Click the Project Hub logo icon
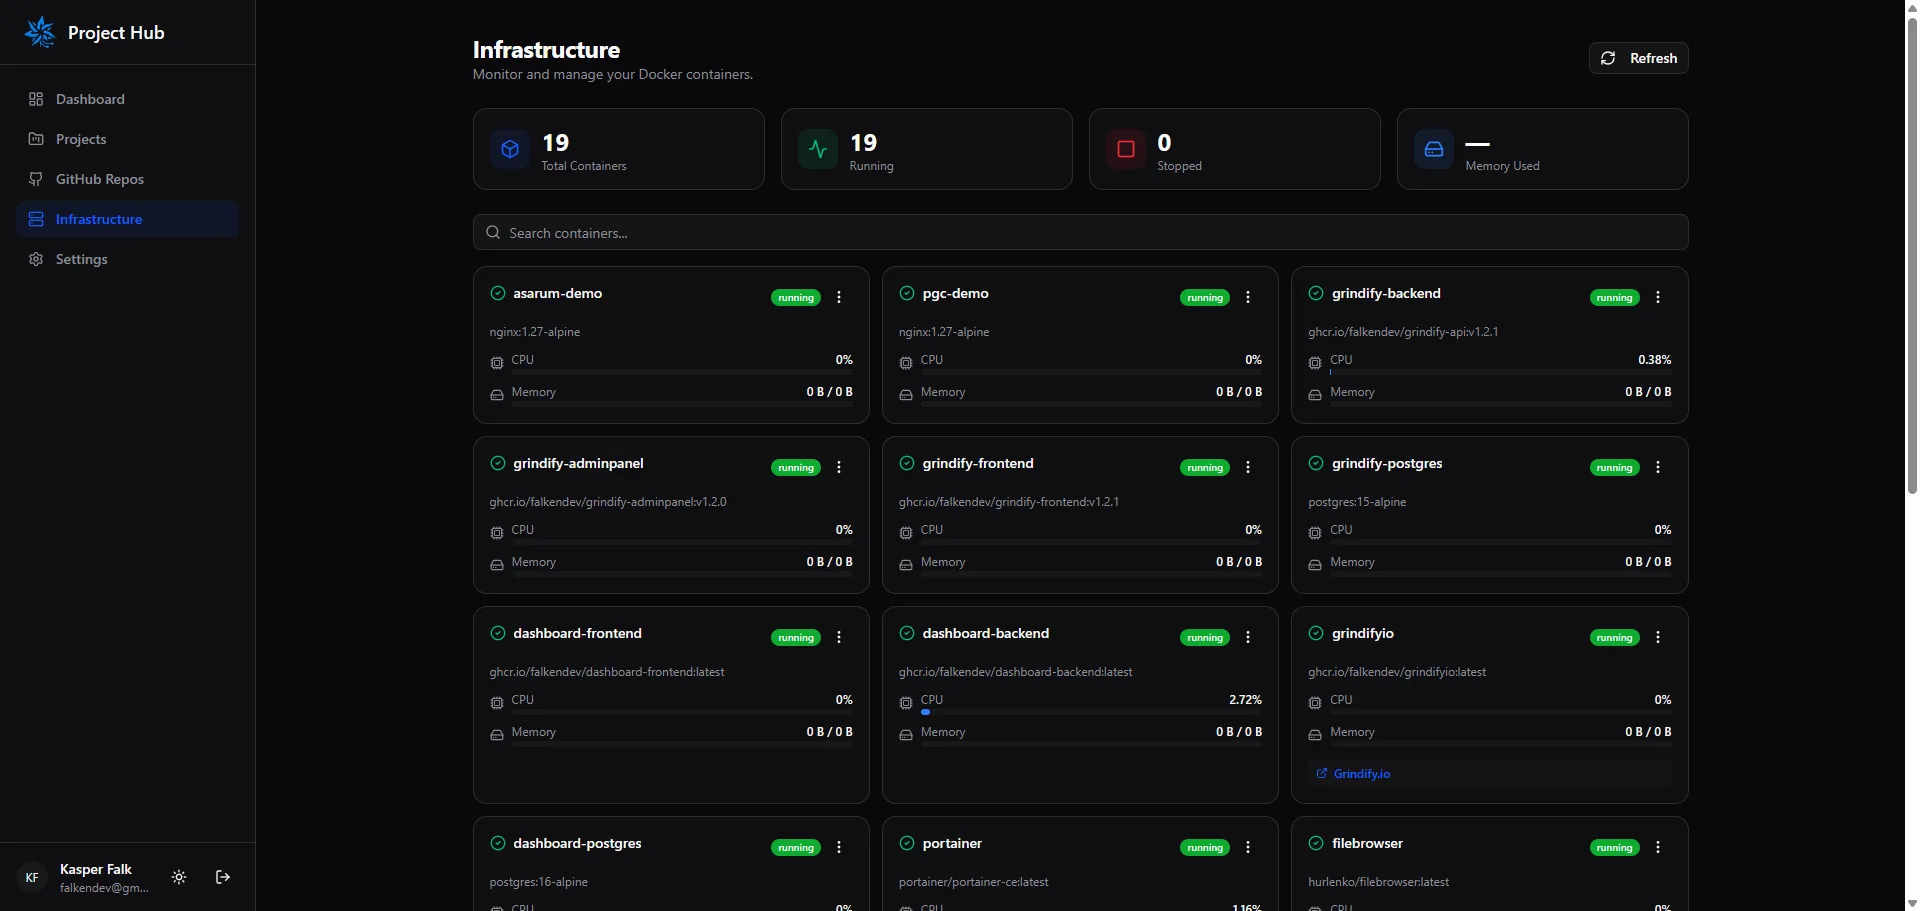Screen dimensions: 1920x911 (x=40, y=32)
